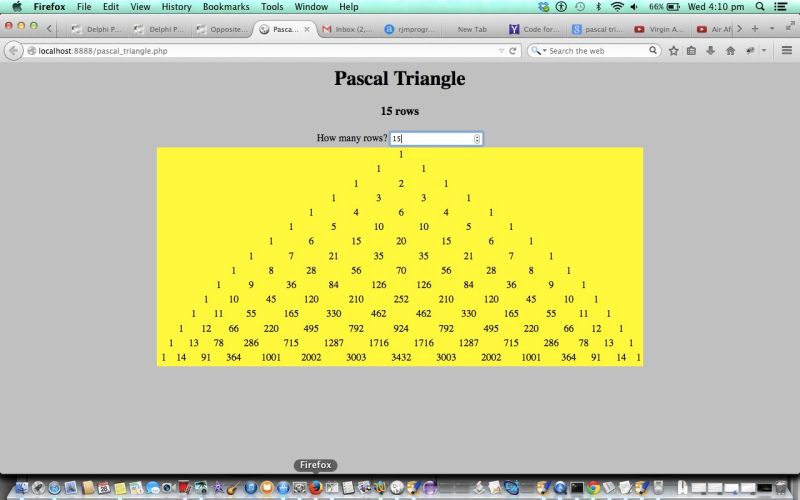Click the battery status indicator

664,7
